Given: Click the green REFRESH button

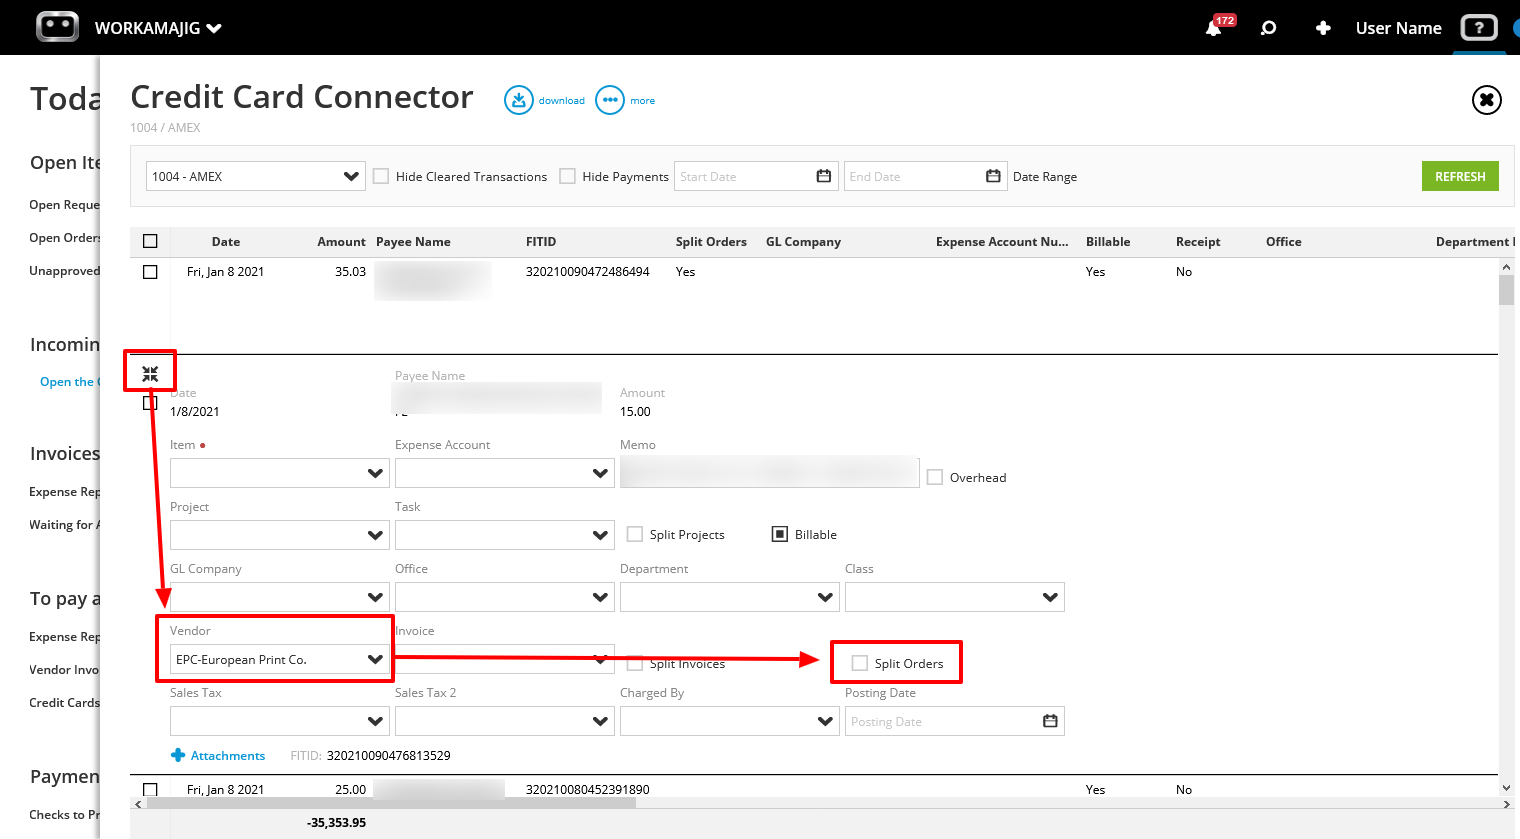Looking at the screenshot, I should 1460,175.
